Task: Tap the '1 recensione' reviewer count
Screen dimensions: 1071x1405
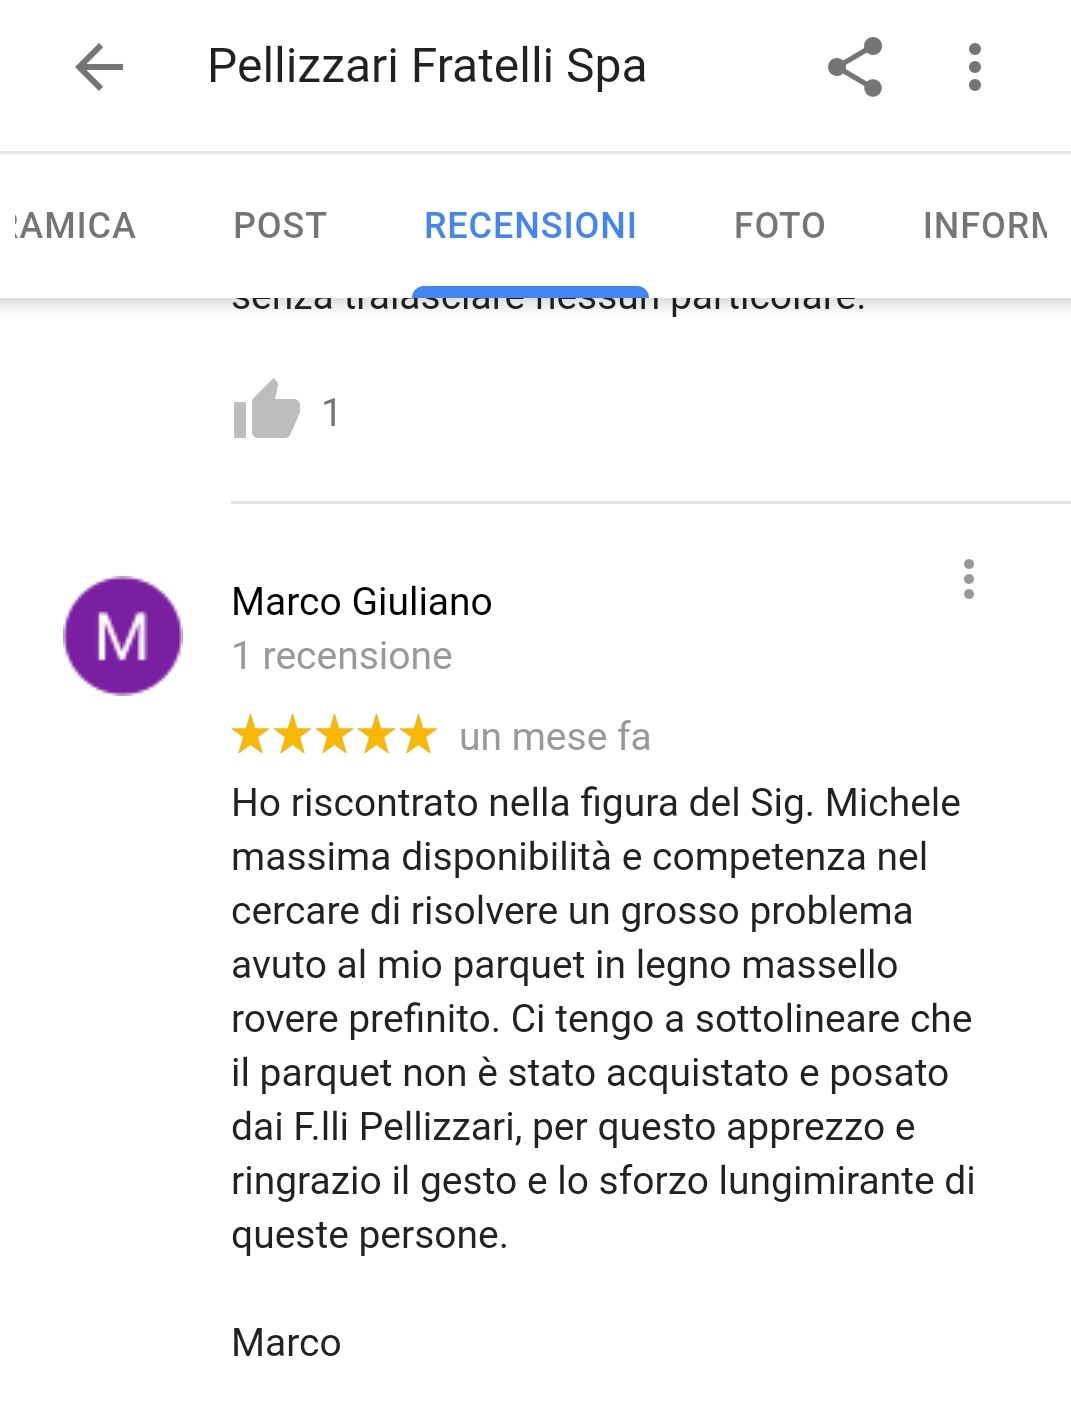Action: coord(342,656)
